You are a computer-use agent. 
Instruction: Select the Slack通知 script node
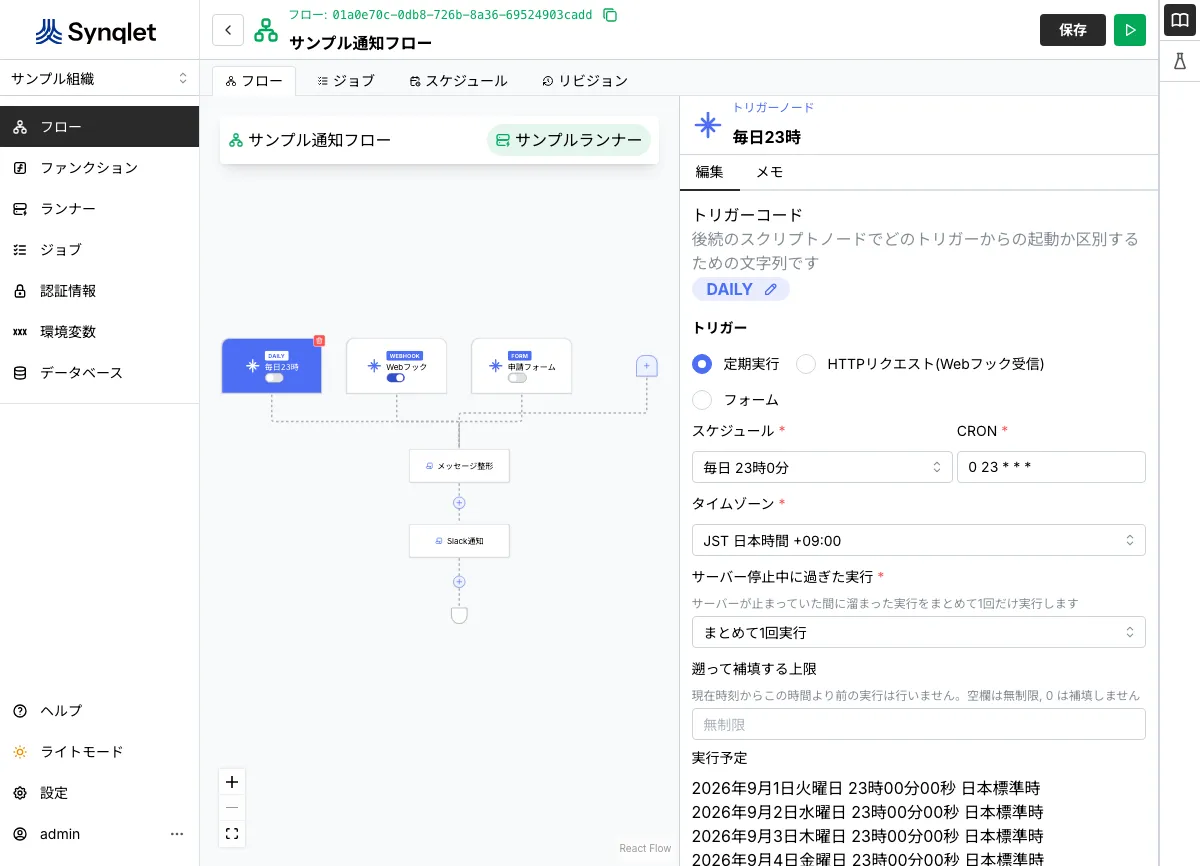coord(459,541)
